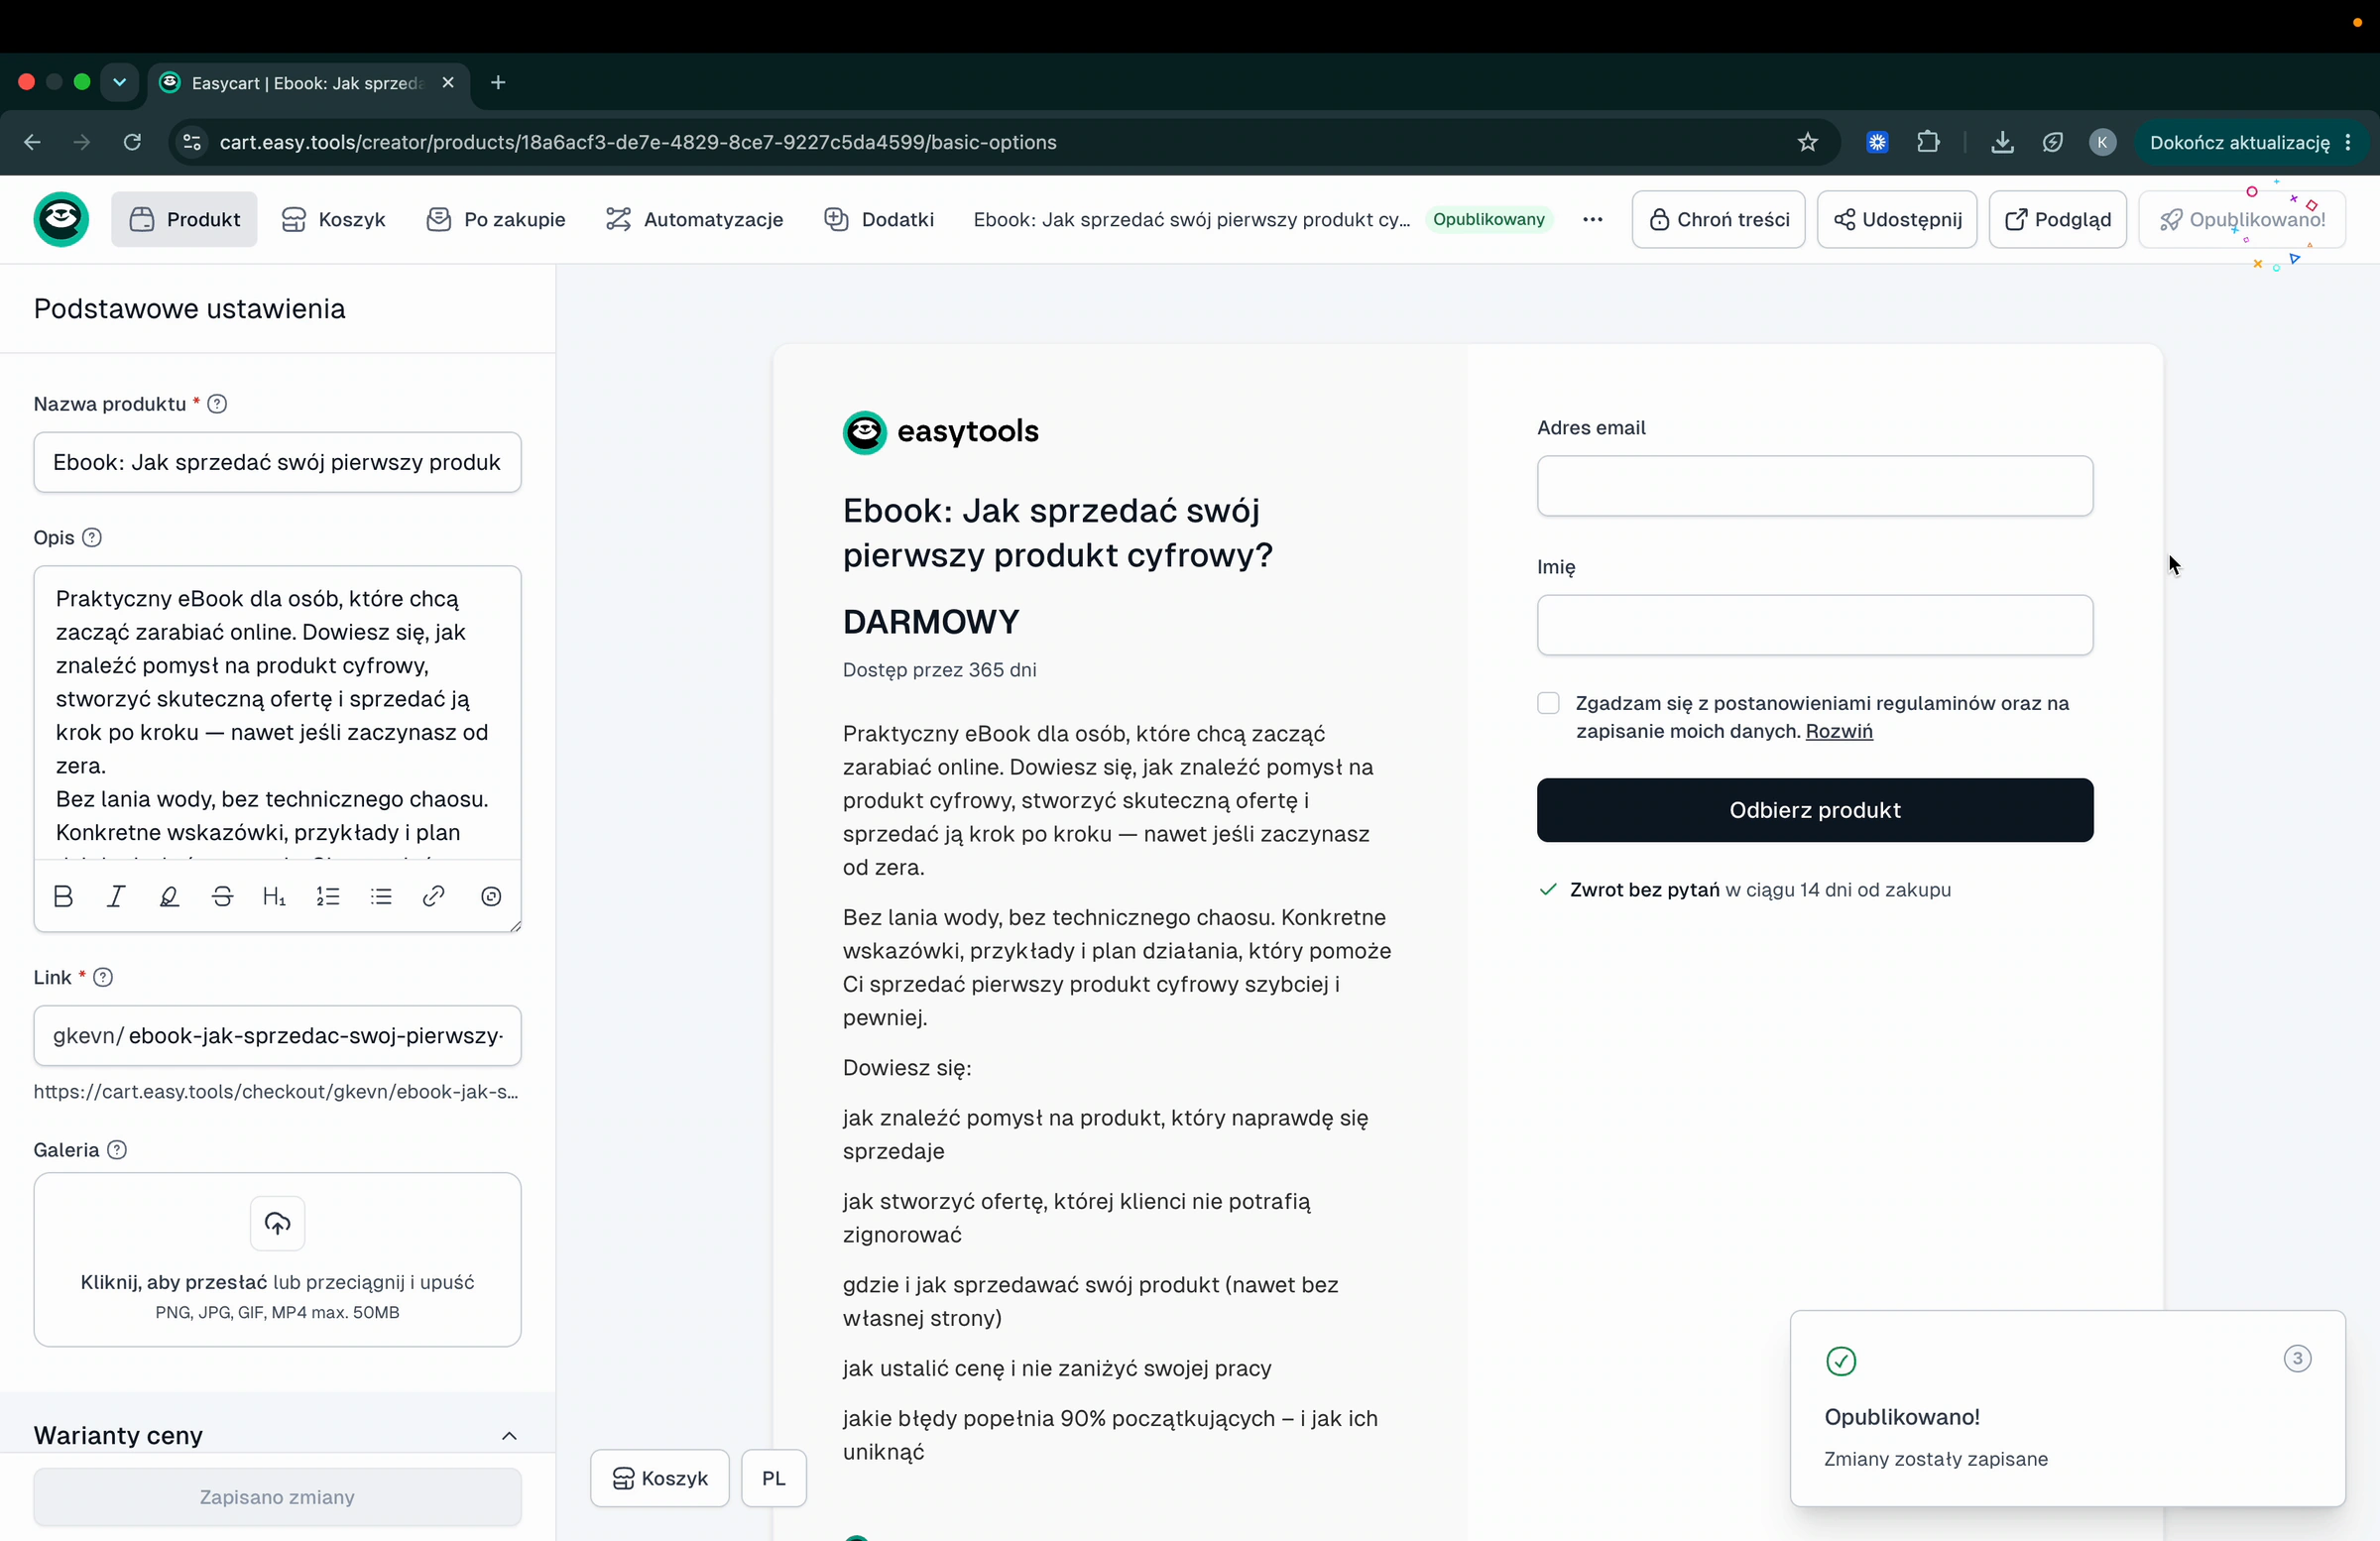The image size is (2380, 1541).
Task: Collapse the Warianty ceny section
Action: pyautogui.click(x=509, y=1436)
